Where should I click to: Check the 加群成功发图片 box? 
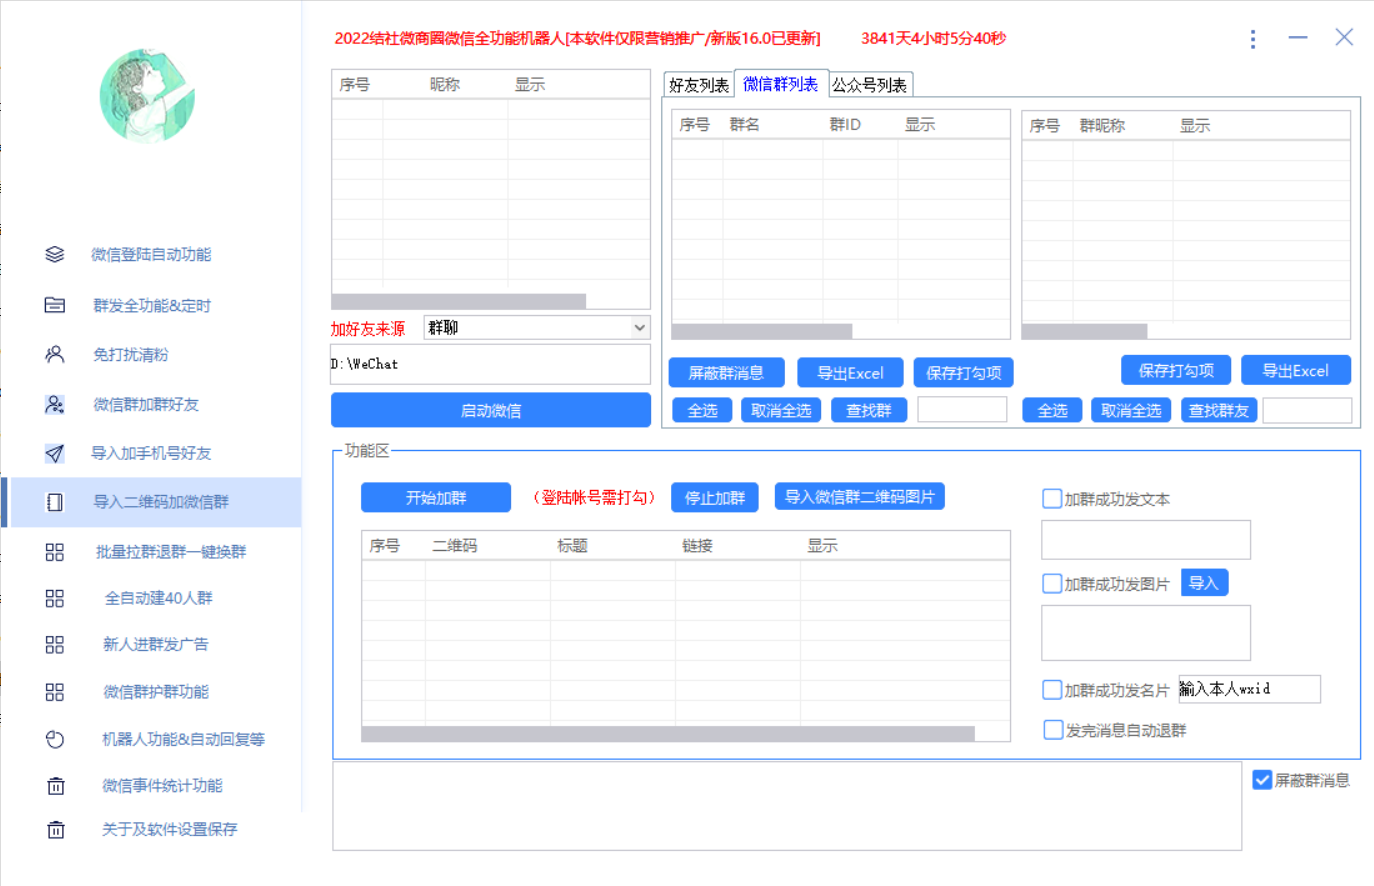coord(1052,582)
